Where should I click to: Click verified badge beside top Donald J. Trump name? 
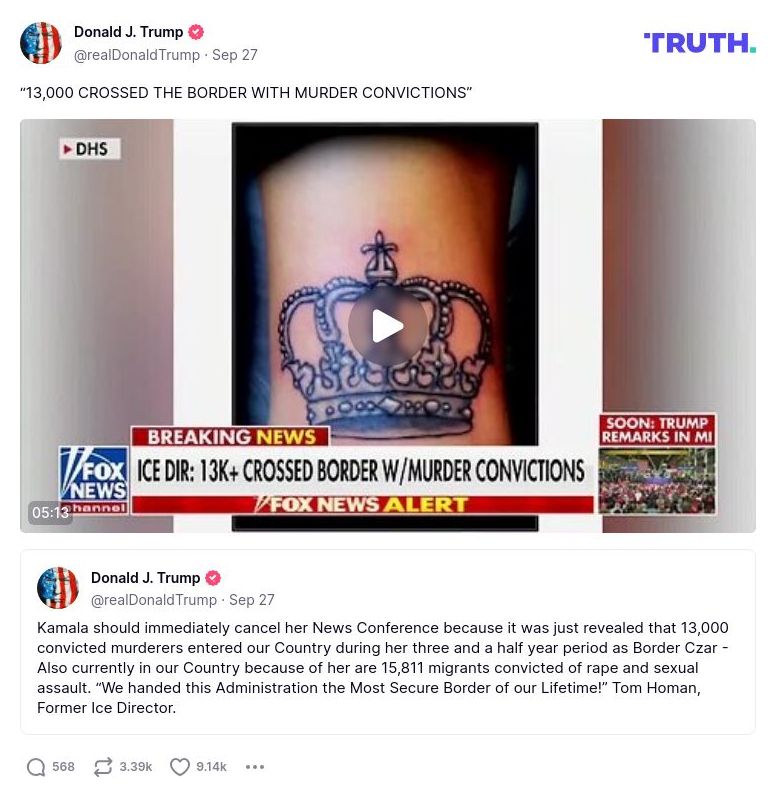(x=196, y=32)
